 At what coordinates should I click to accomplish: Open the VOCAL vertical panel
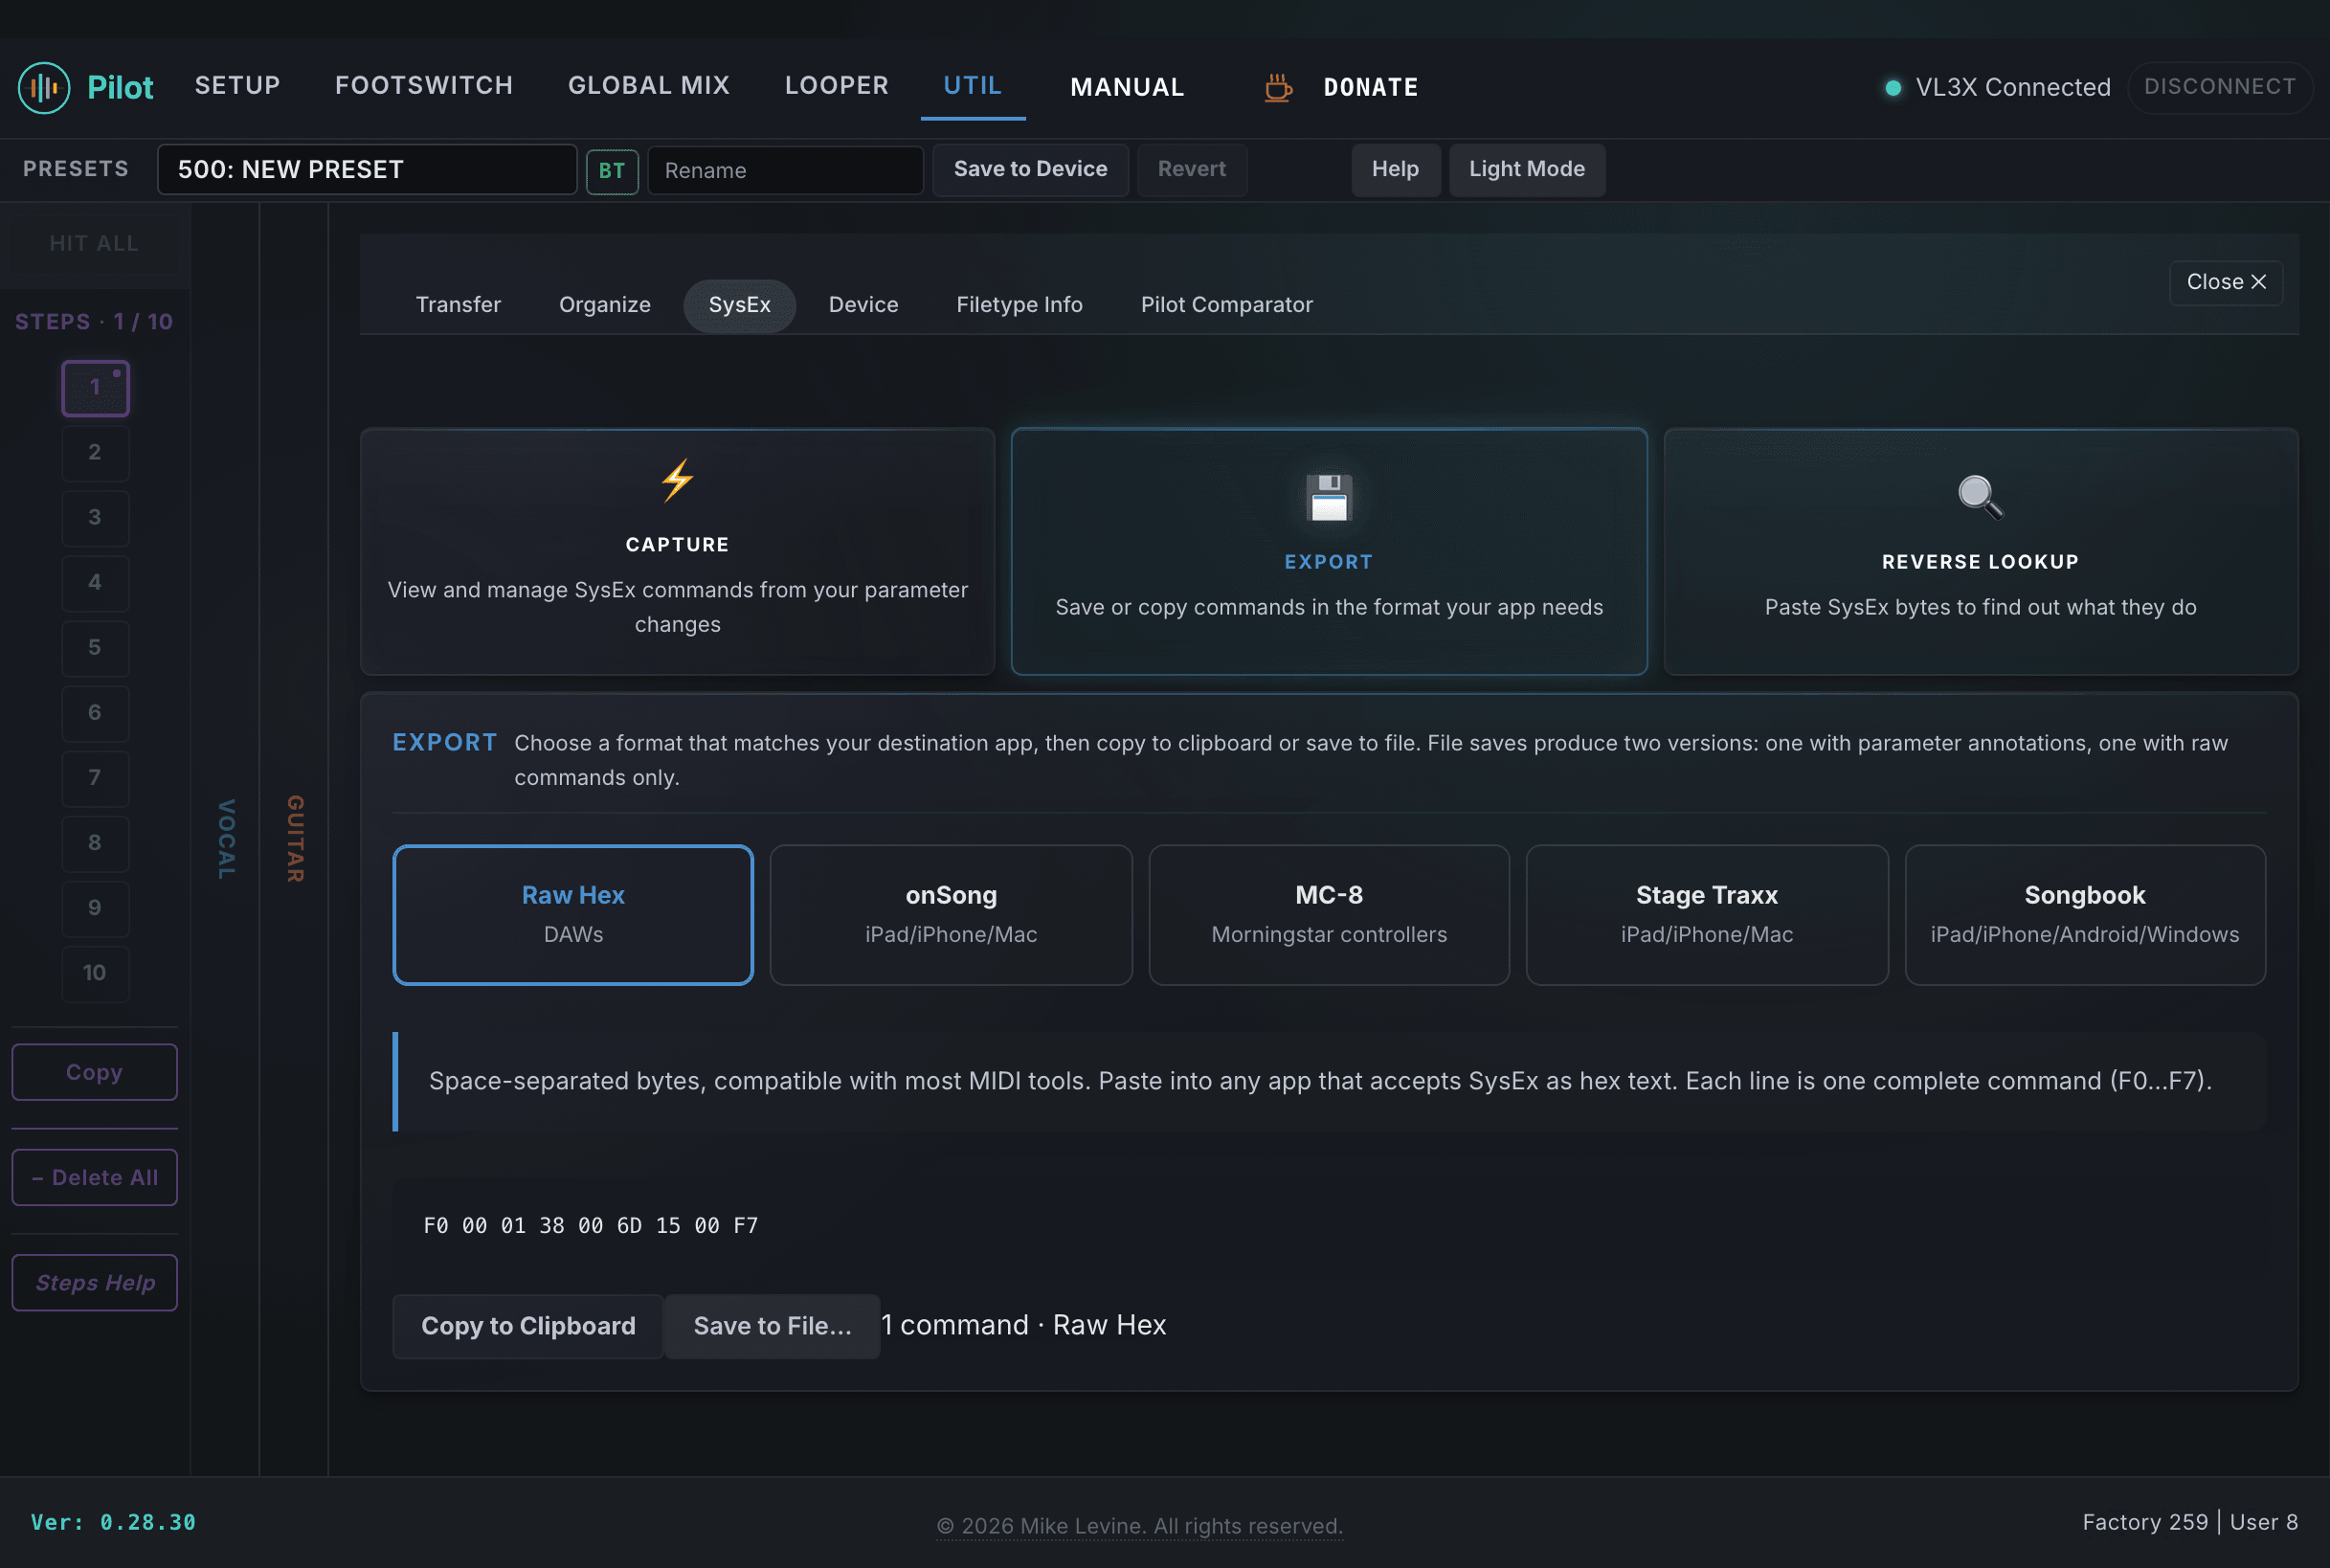226,840
